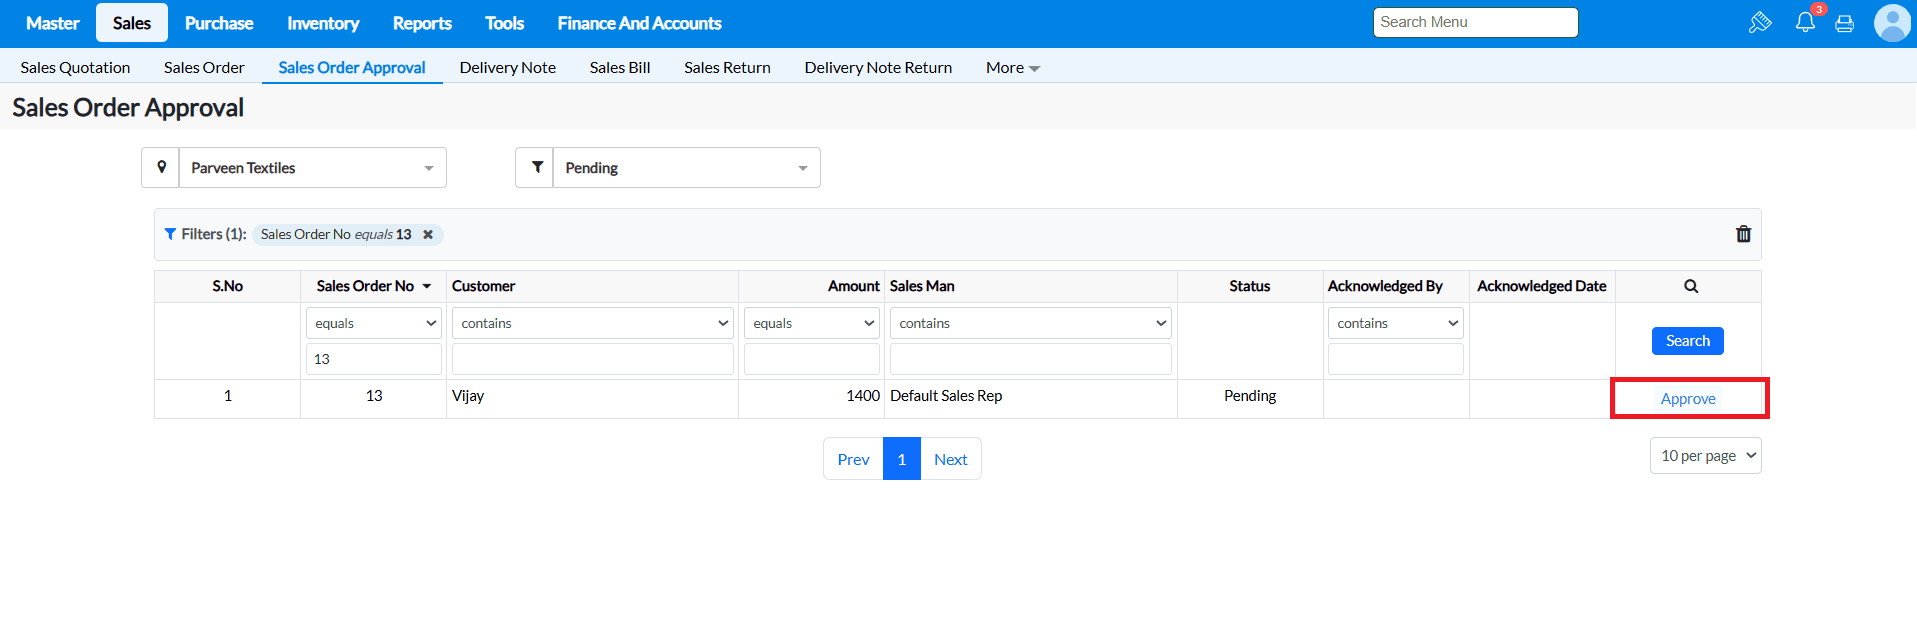
Task: Expand the 10 per page dropdown
Action: (x=1705, y=456)
